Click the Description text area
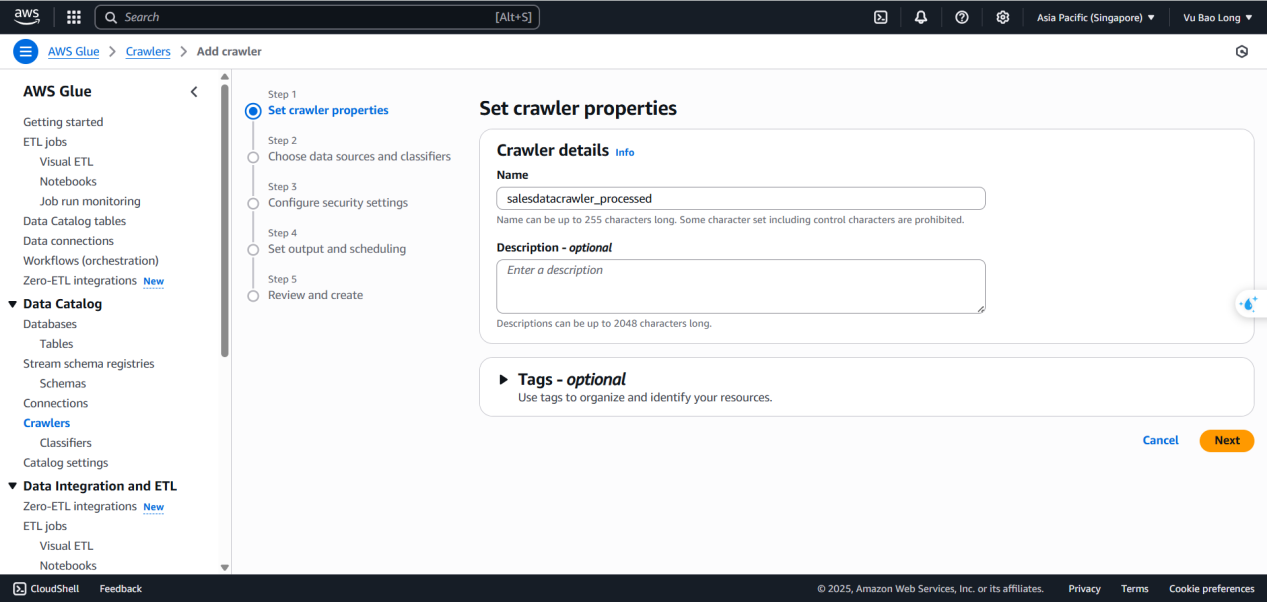The width and height of the screenshot is (1267, 602). (741, 286)
